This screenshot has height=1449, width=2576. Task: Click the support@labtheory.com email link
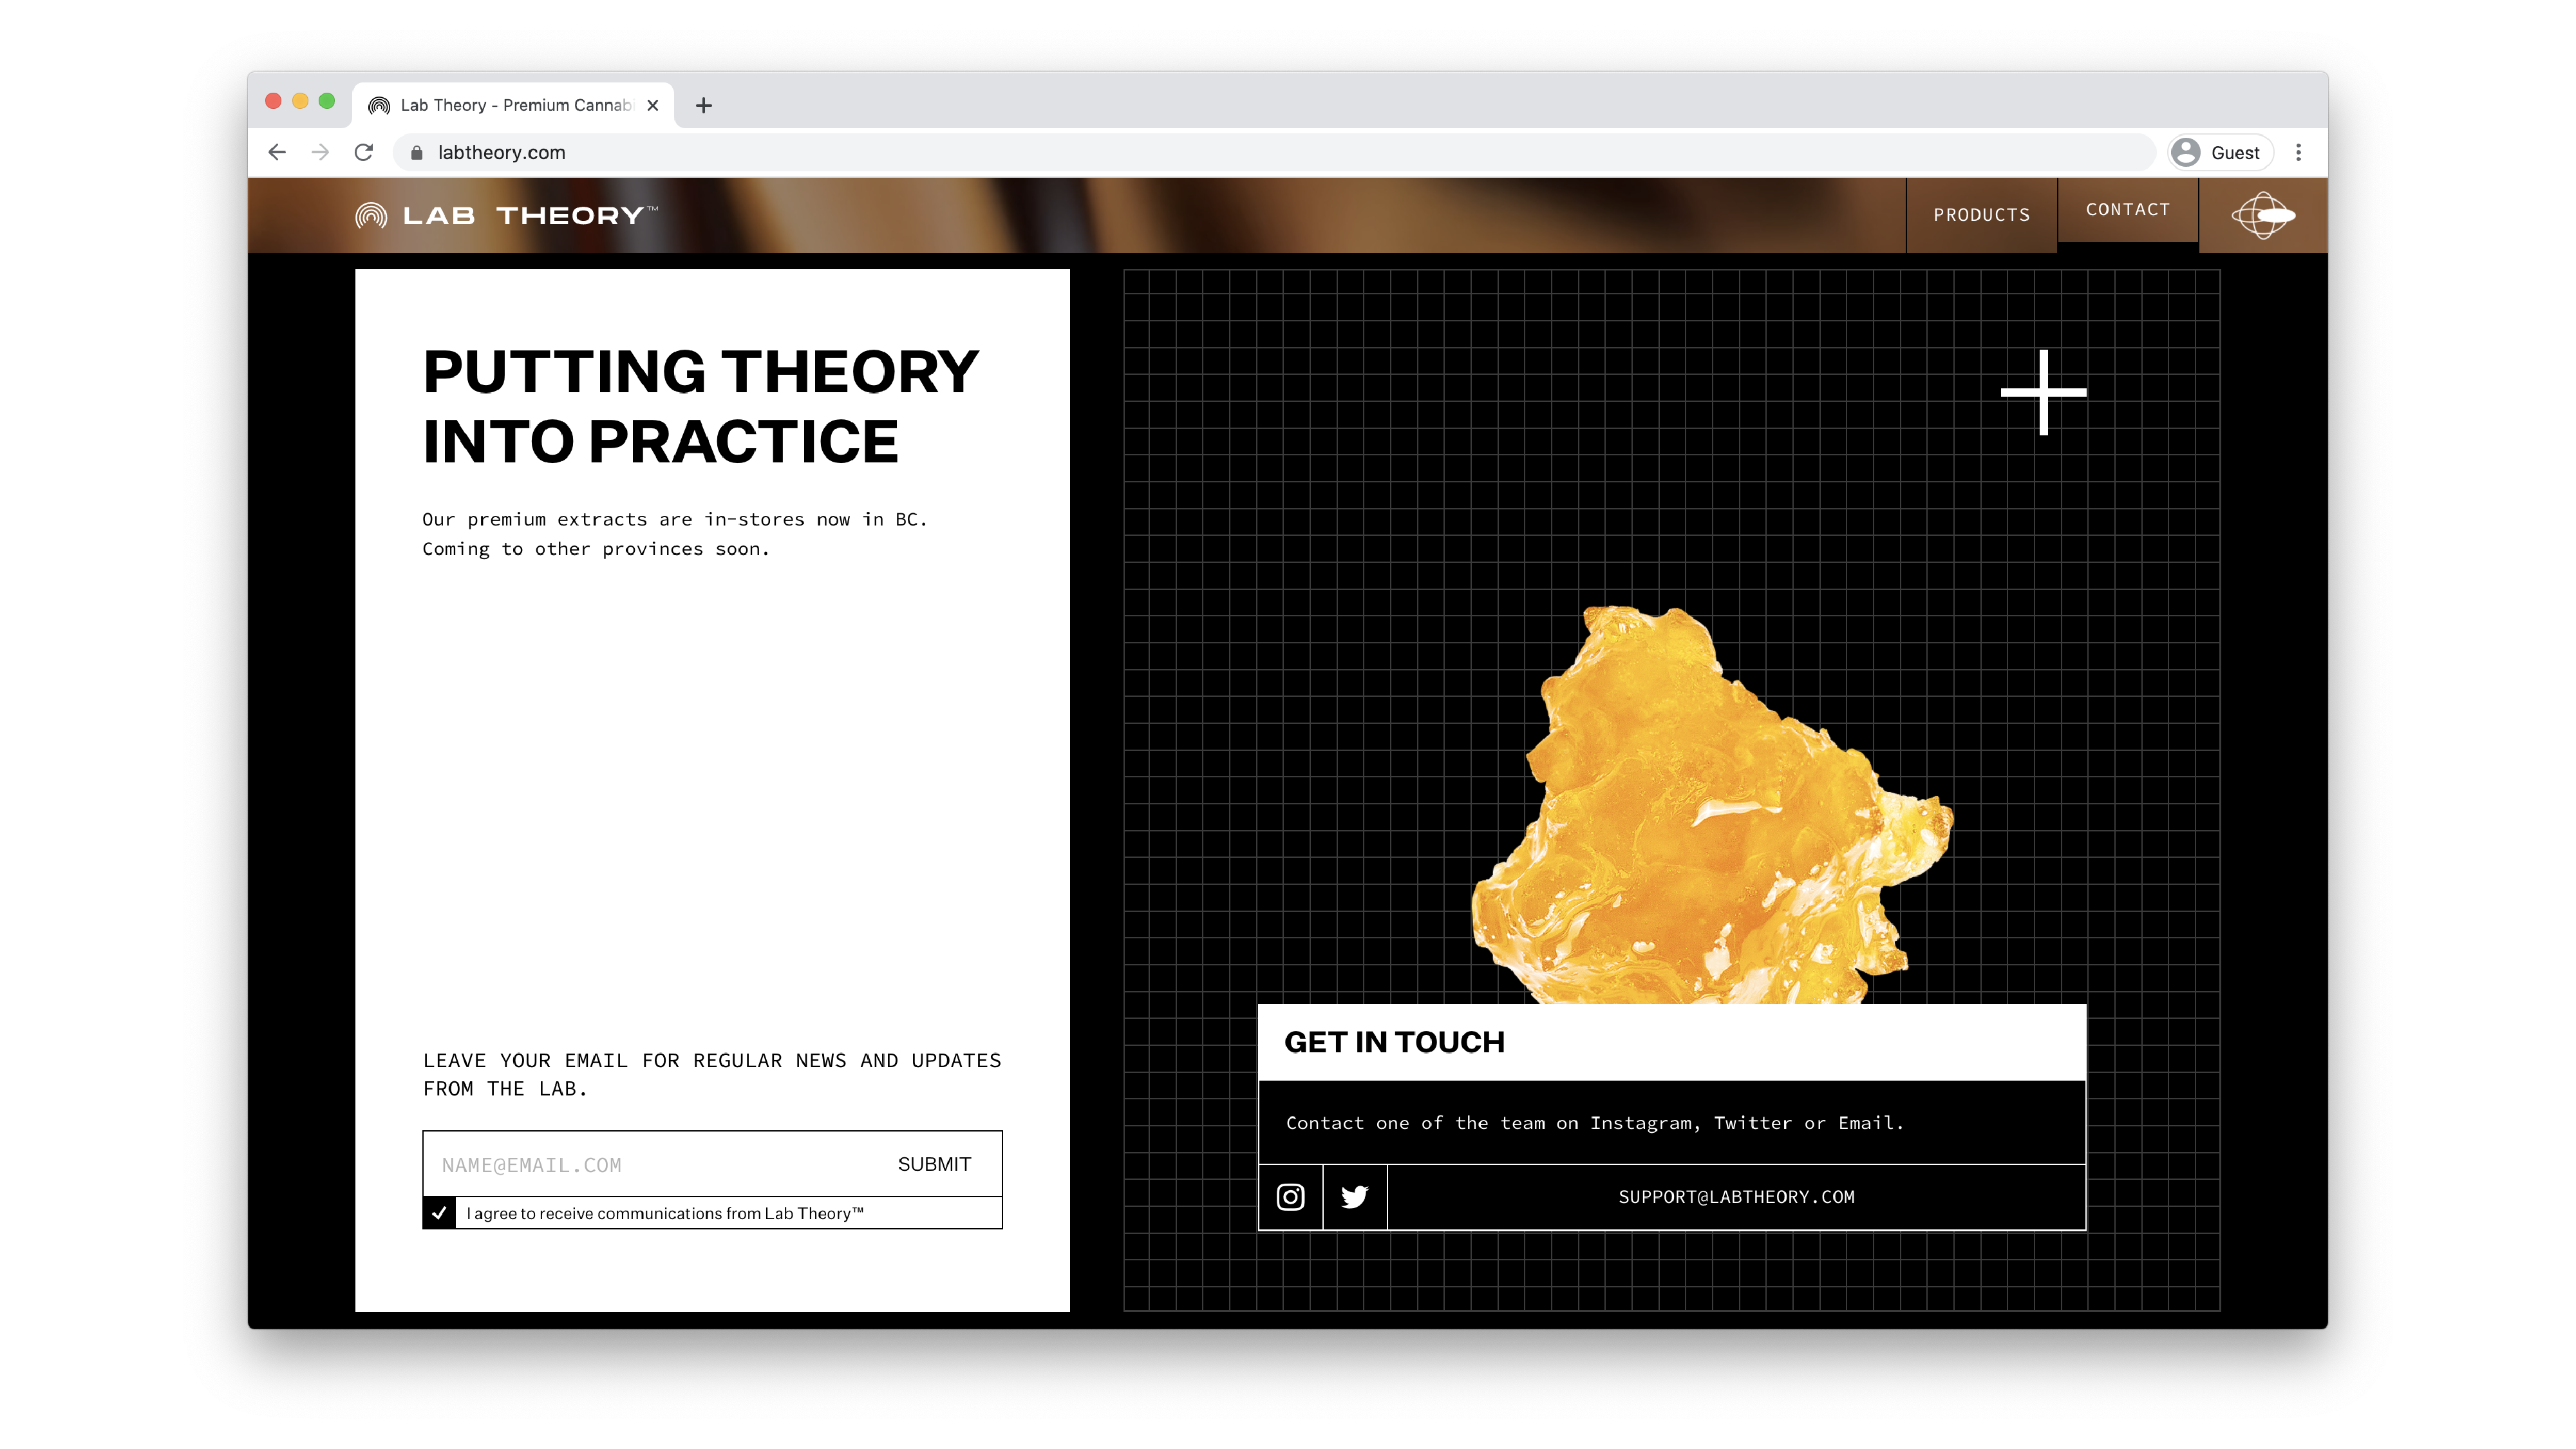click(x=1736, y=1196)
